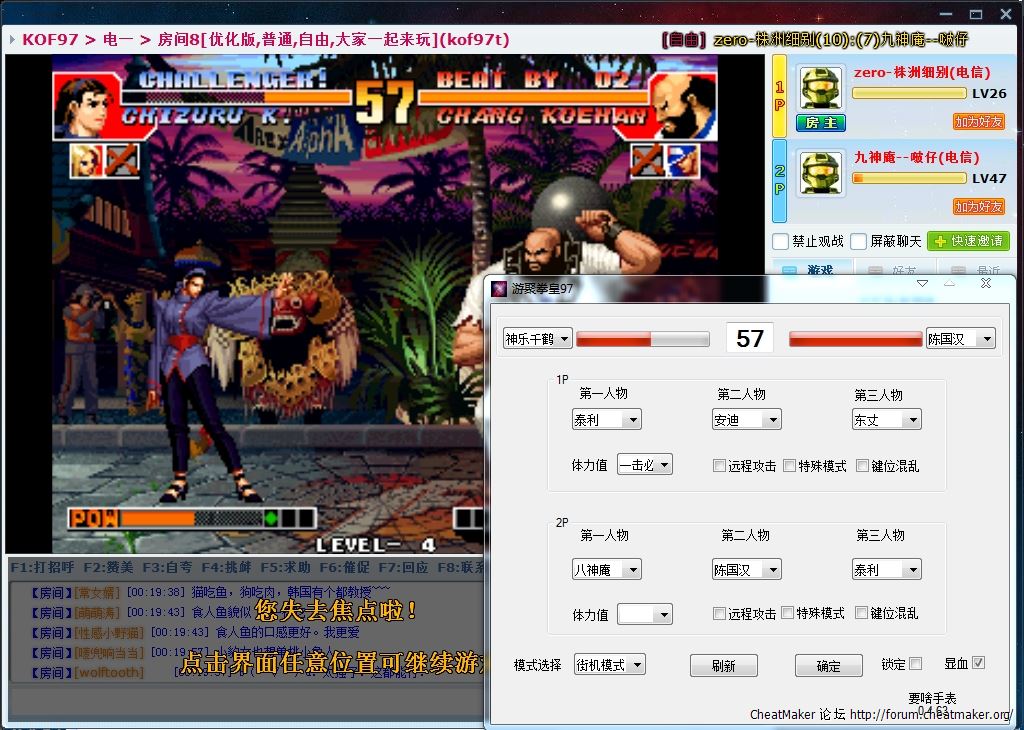
Task: Click the 游聚拳皇97 window title icon
Action: (499, 289)
